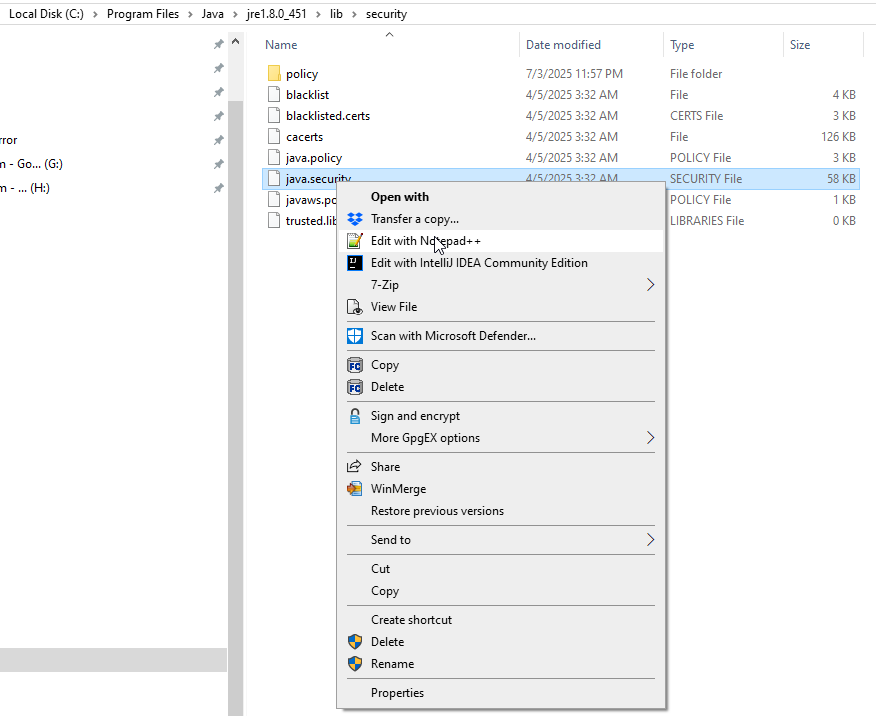Image resolution: width=876 pixels, height=716 pixels.
Task: Open chevron dropdown after Program Files
Action: [190, 14]
